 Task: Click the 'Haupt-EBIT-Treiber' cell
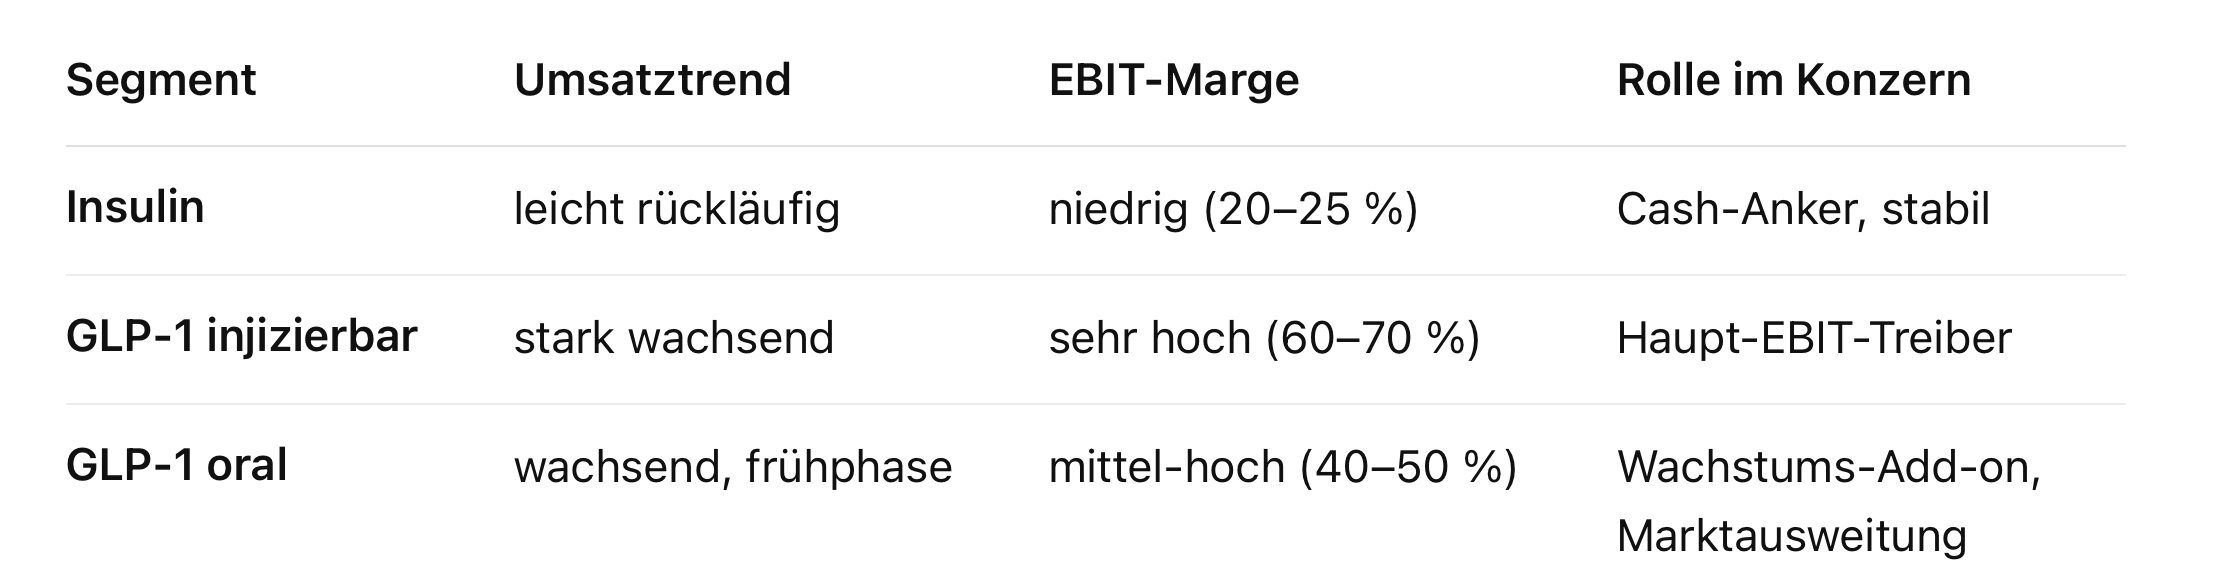(x=1813, y=339)
